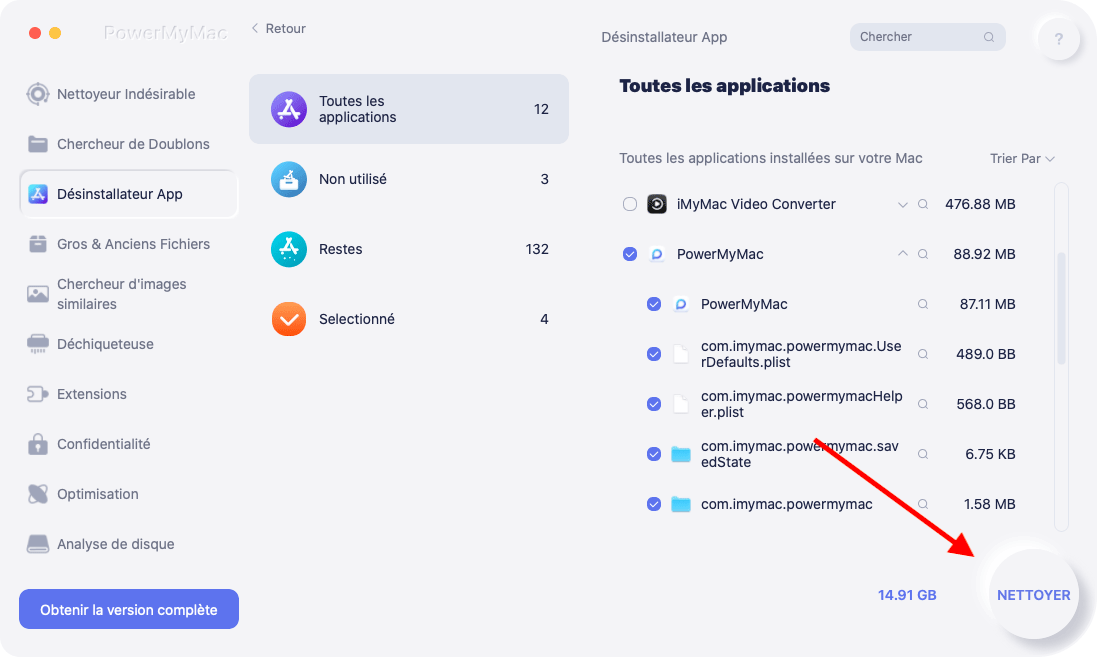Collapse the PowerMyMac file list
This screenshot has height=657, width=1097.
click(x=903, y=253)
